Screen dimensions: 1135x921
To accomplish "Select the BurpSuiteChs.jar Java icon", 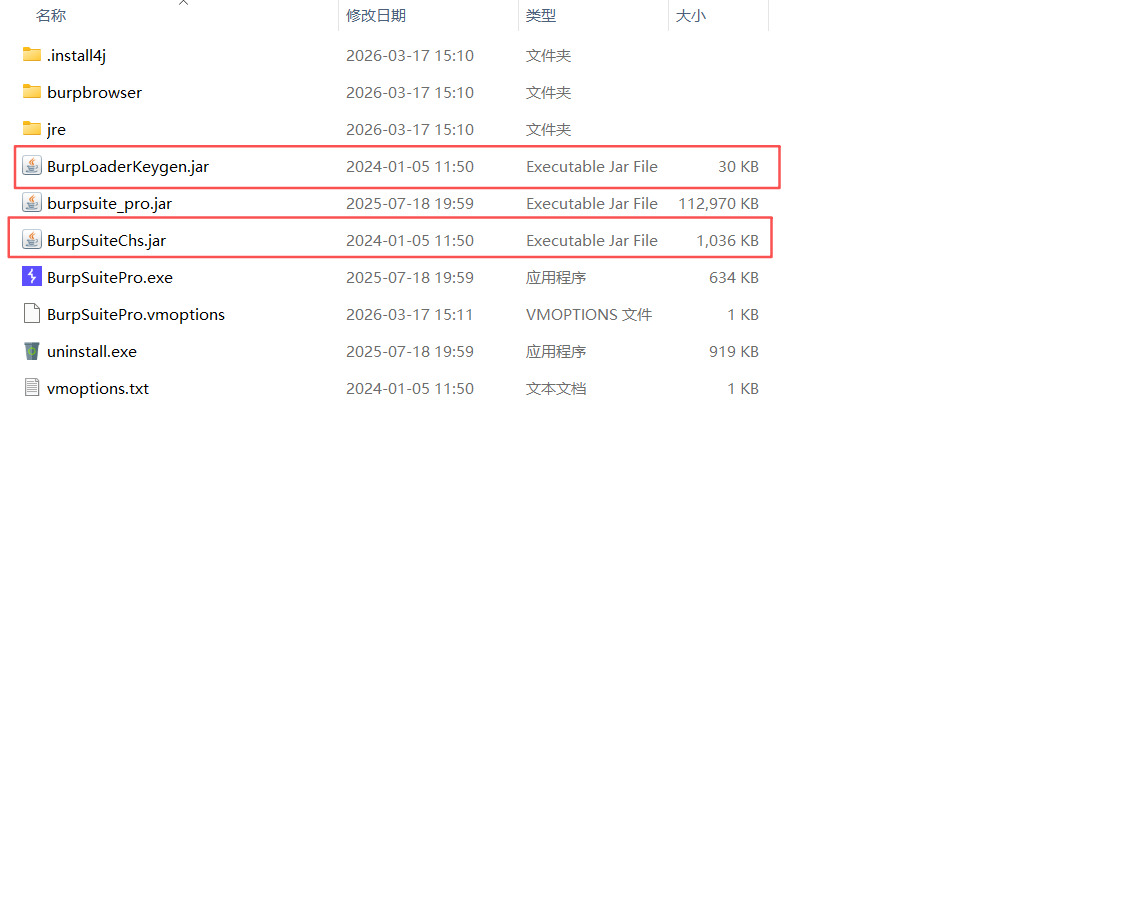I will (32, 240).
